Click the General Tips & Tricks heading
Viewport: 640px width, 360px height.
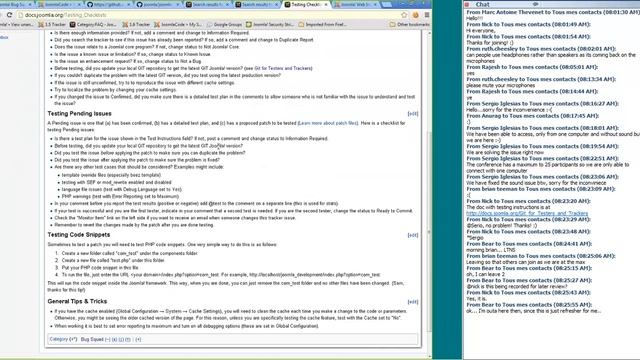point(77,301)
